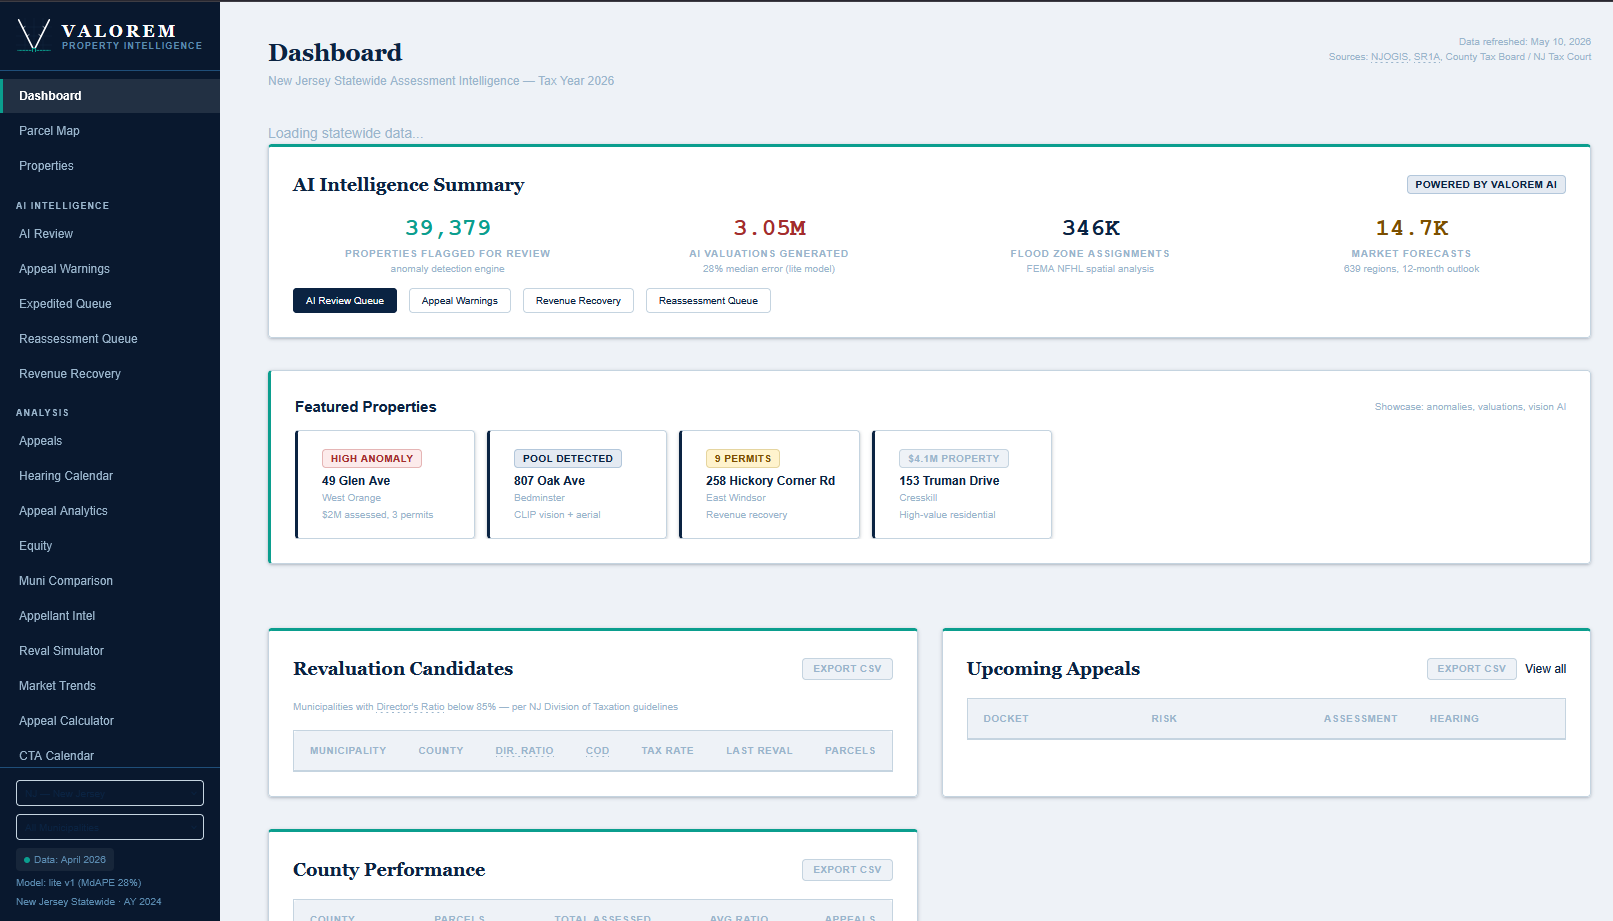Click the Appeal Warnings summary button
Viewport: 1613px width, 921px height.
(460, 301)
